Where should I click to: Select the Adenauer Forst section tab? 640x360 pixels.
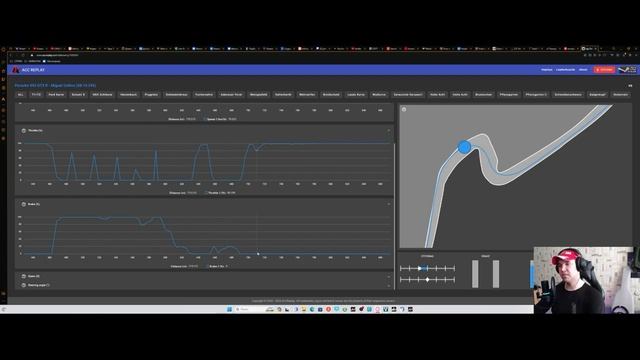pyautogui.click(x=231, y=94)
